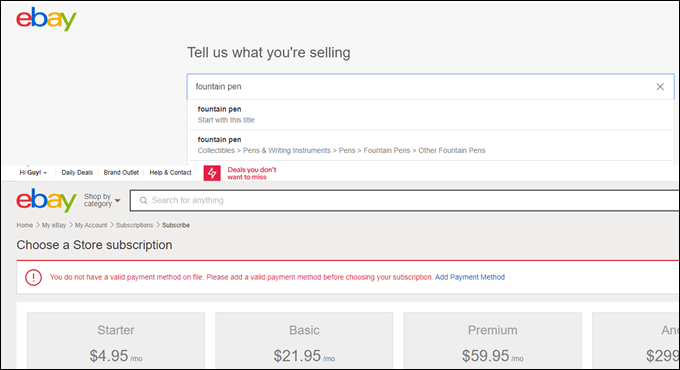
Task: Click the 'Tell us what you're selling' heading
Action: tap(269, 52)
